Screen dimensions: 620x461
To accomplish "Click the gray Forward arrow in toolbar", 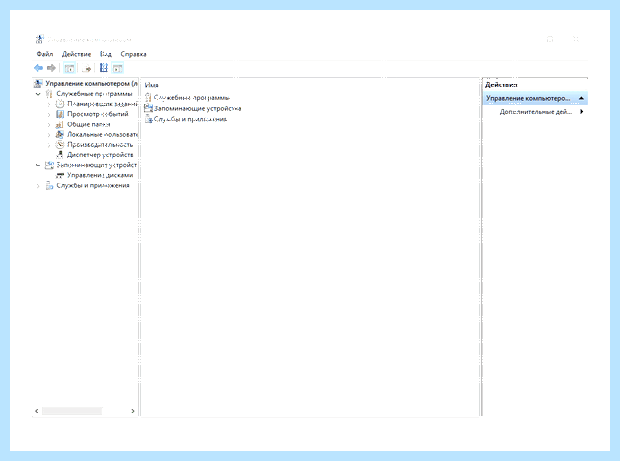I will click(51, 68).
